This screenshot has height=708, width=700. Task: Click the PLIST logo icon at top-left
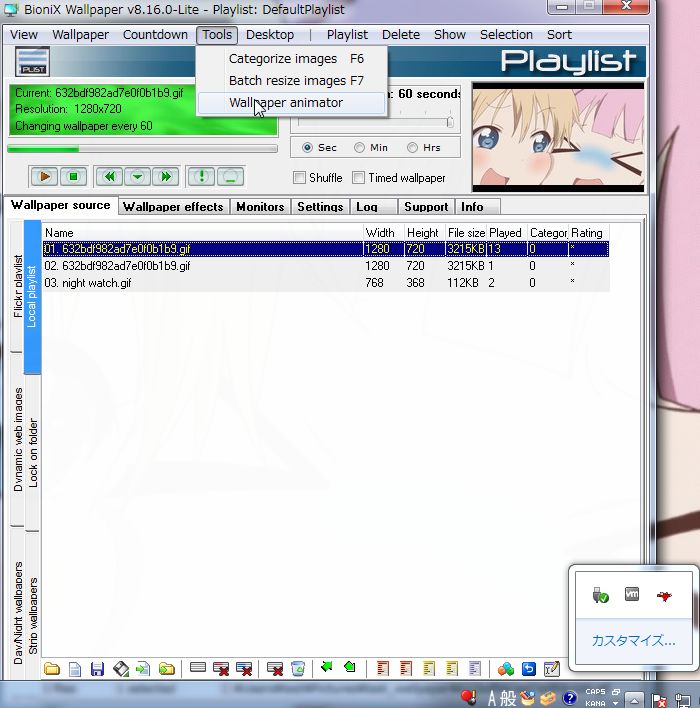coord(33,61)
